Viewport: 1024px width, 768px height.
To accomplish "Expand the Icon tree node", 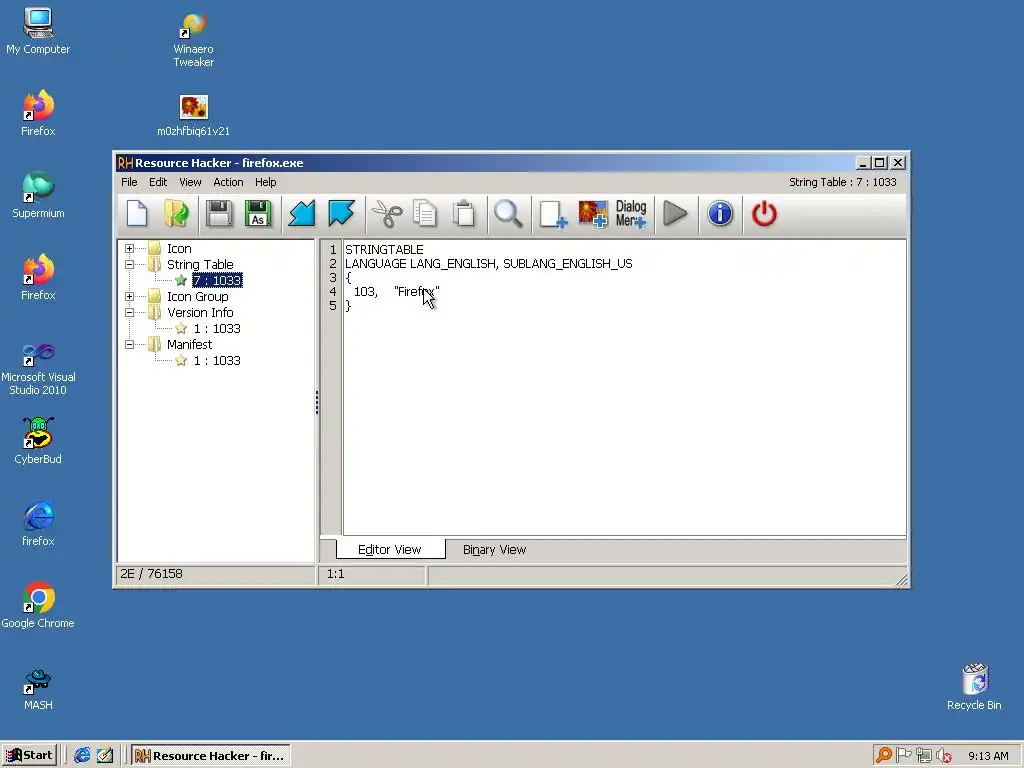I will click(129, 249).
